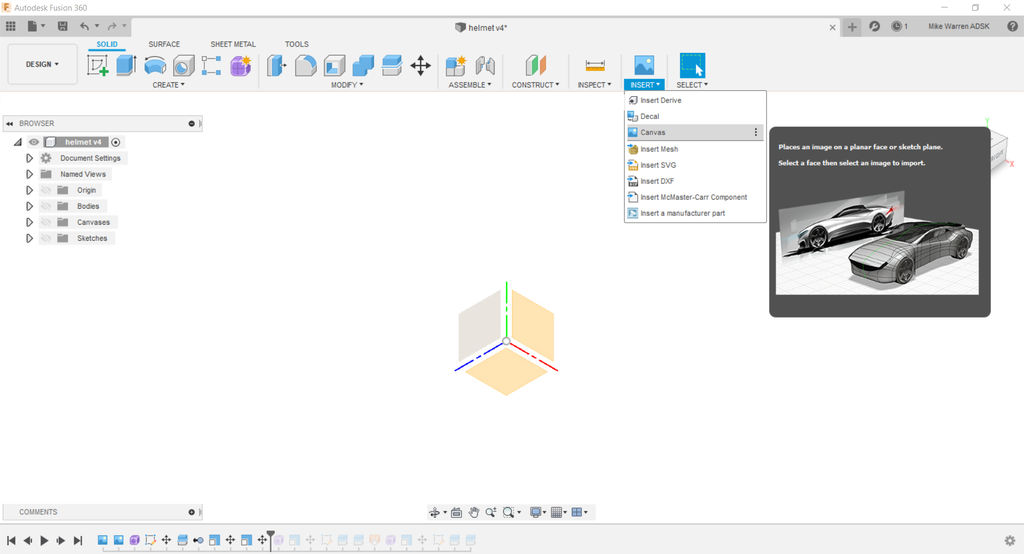The width and height of the screenshot is (1024, 554).
Task: Collapse the helmet v4 root node
Action: [x=18, y=142]
